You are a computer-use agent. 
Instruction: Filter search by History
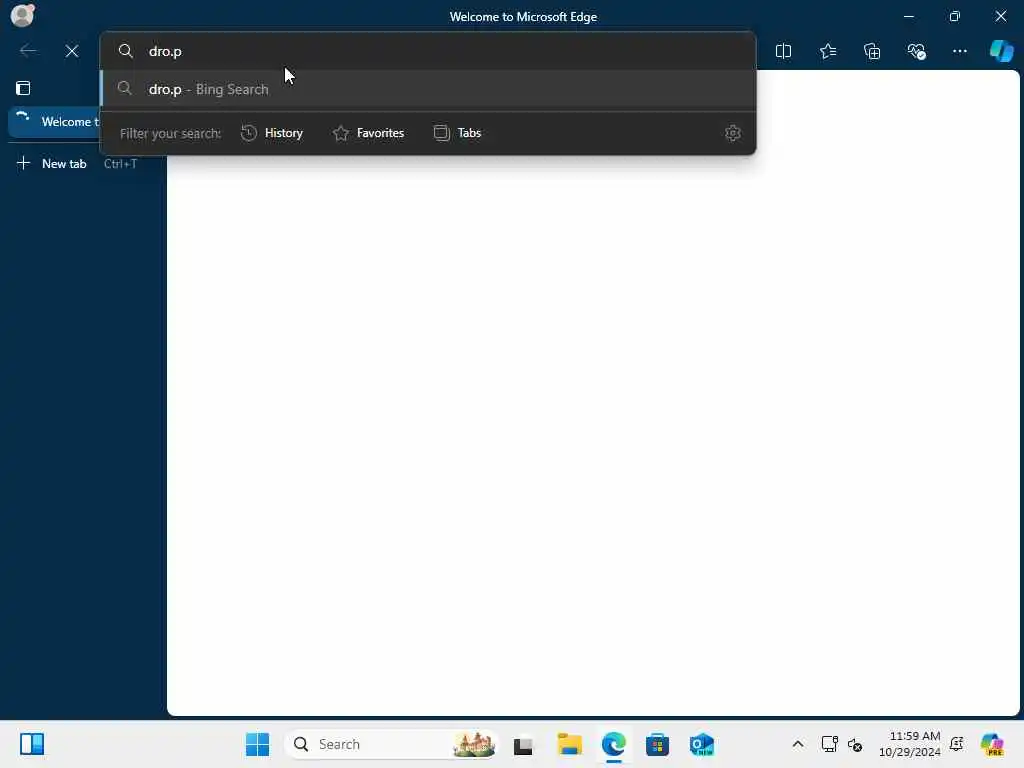point(272,133)
